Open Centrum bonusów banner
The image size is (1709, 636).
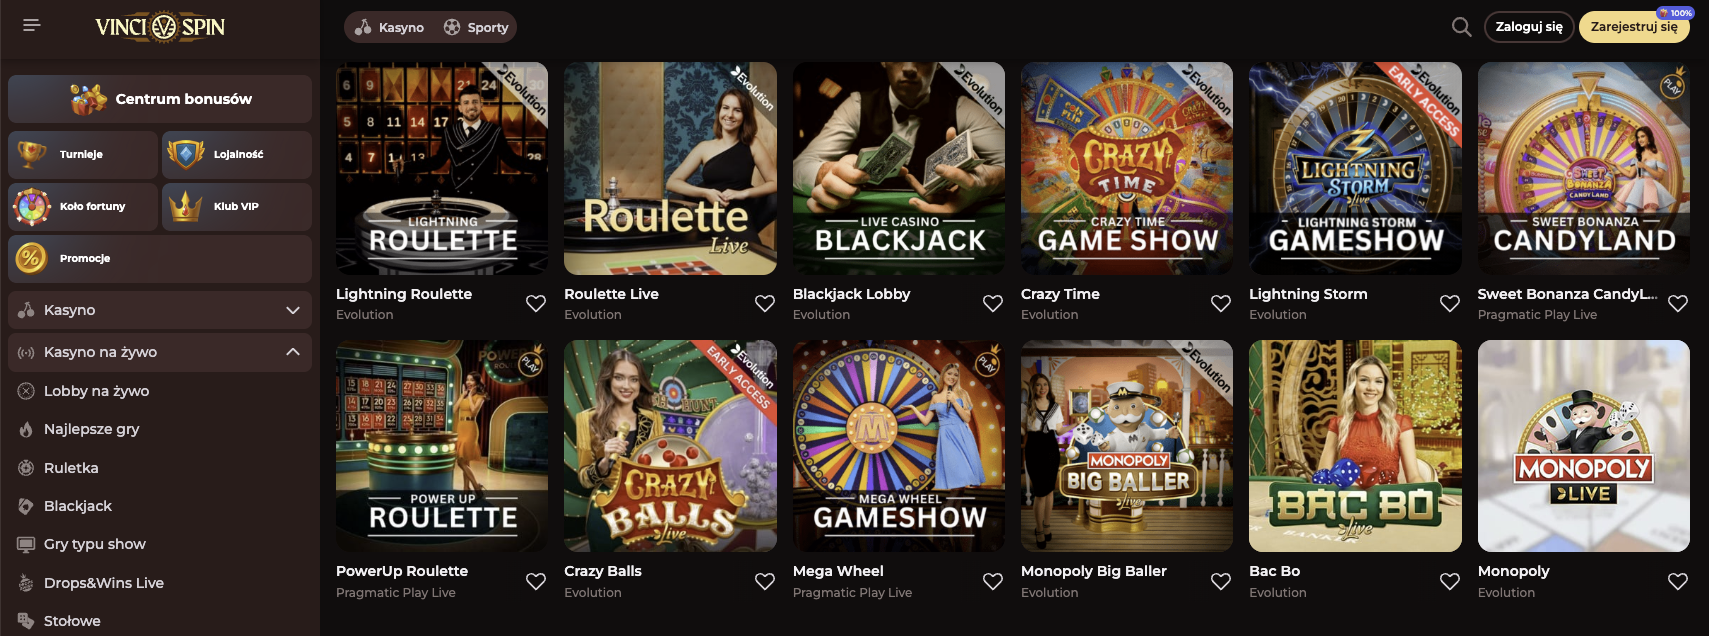click(x=160, y=98)
